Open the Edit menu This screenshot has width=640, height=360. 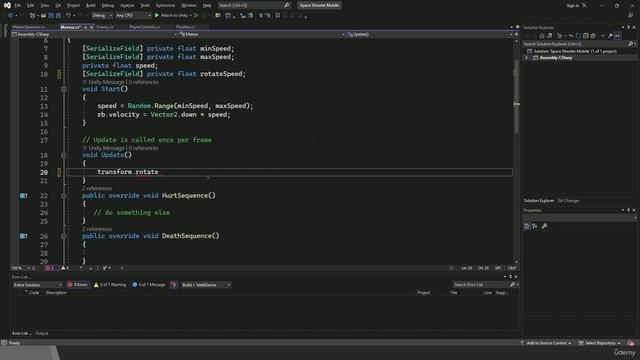[31, 5]
